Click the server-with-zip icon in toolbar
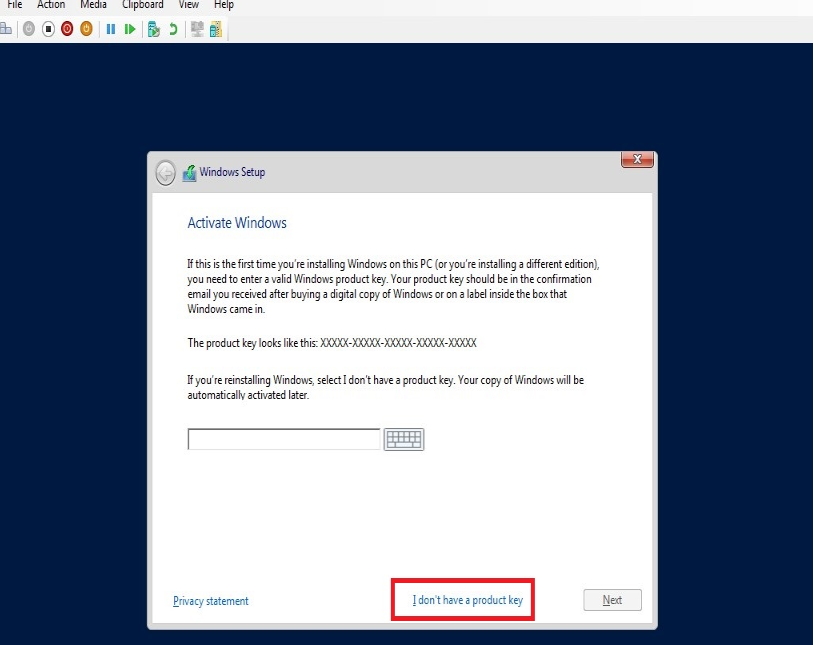Viewport: 813px width, 645px height. pyautogui.click(x=216, y=29)
